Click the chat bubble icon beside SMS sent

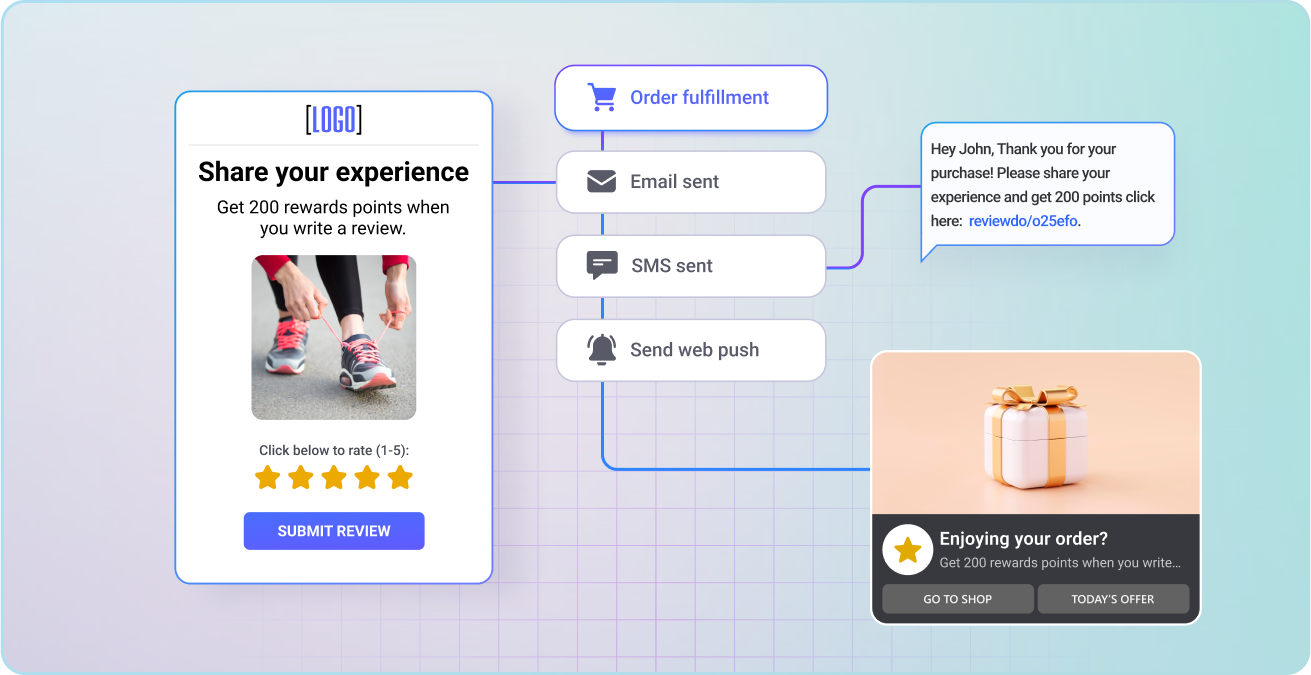click(x=601, y=265)
